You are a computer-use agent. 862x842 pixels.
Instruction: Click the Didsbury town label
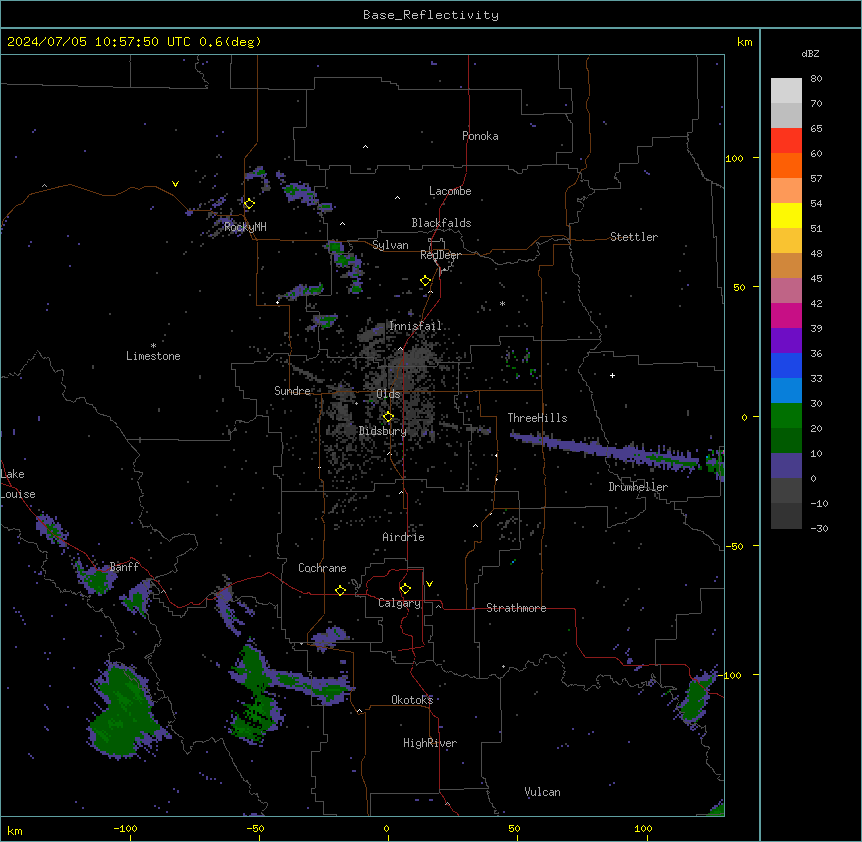click(x=383, y=431)
